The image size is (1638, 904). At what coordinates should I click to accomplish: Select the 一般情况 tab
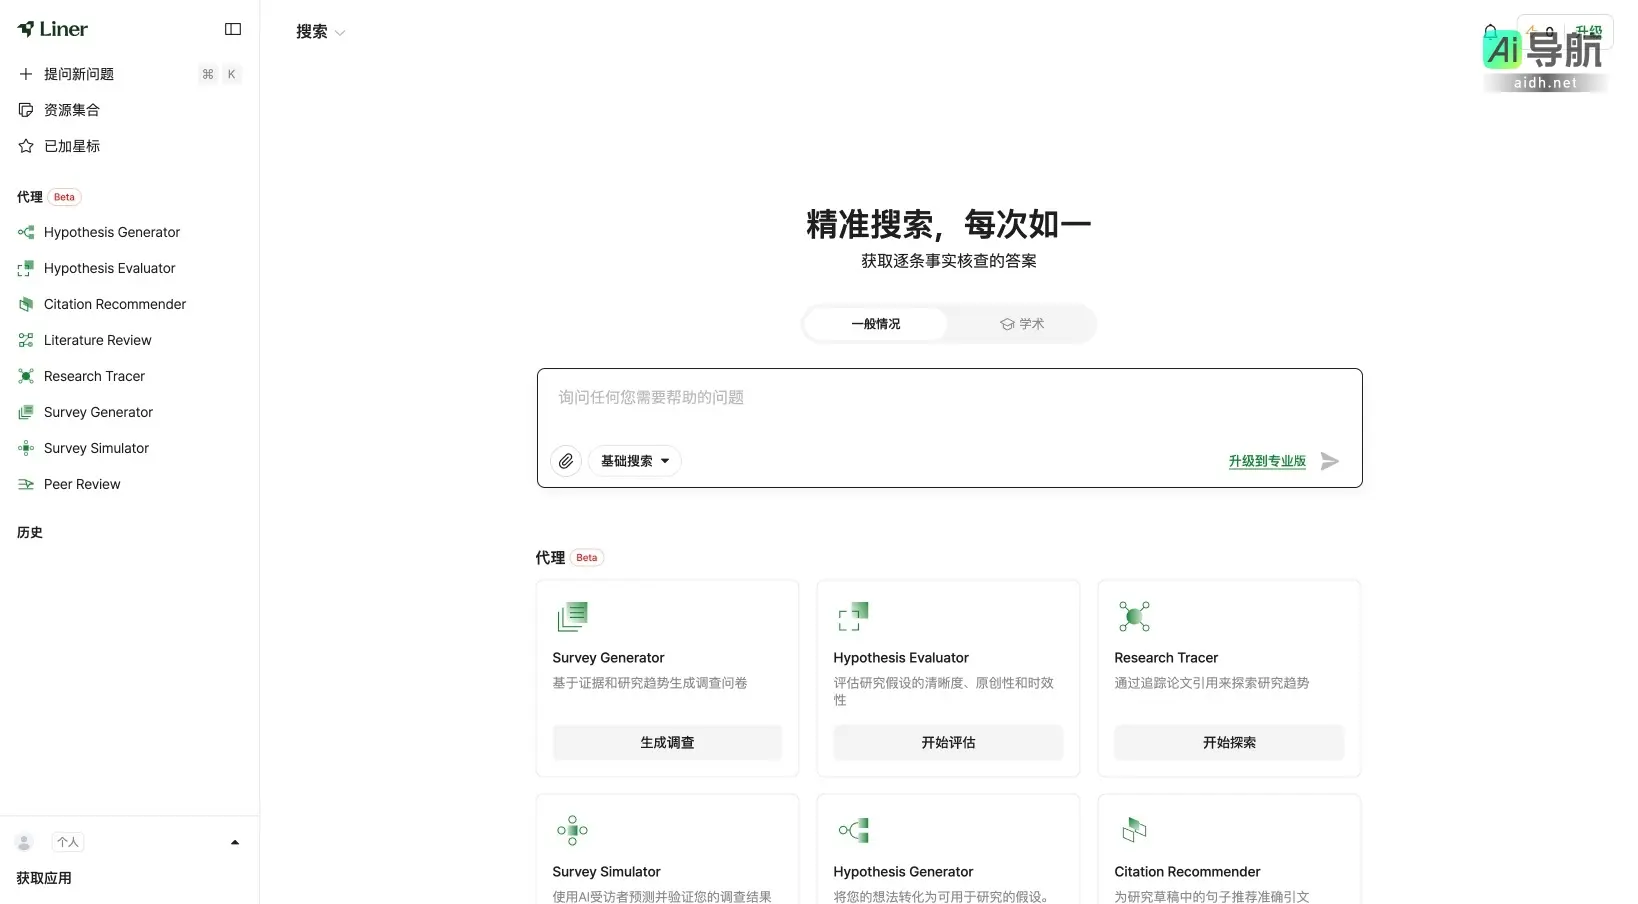point(875,323)
